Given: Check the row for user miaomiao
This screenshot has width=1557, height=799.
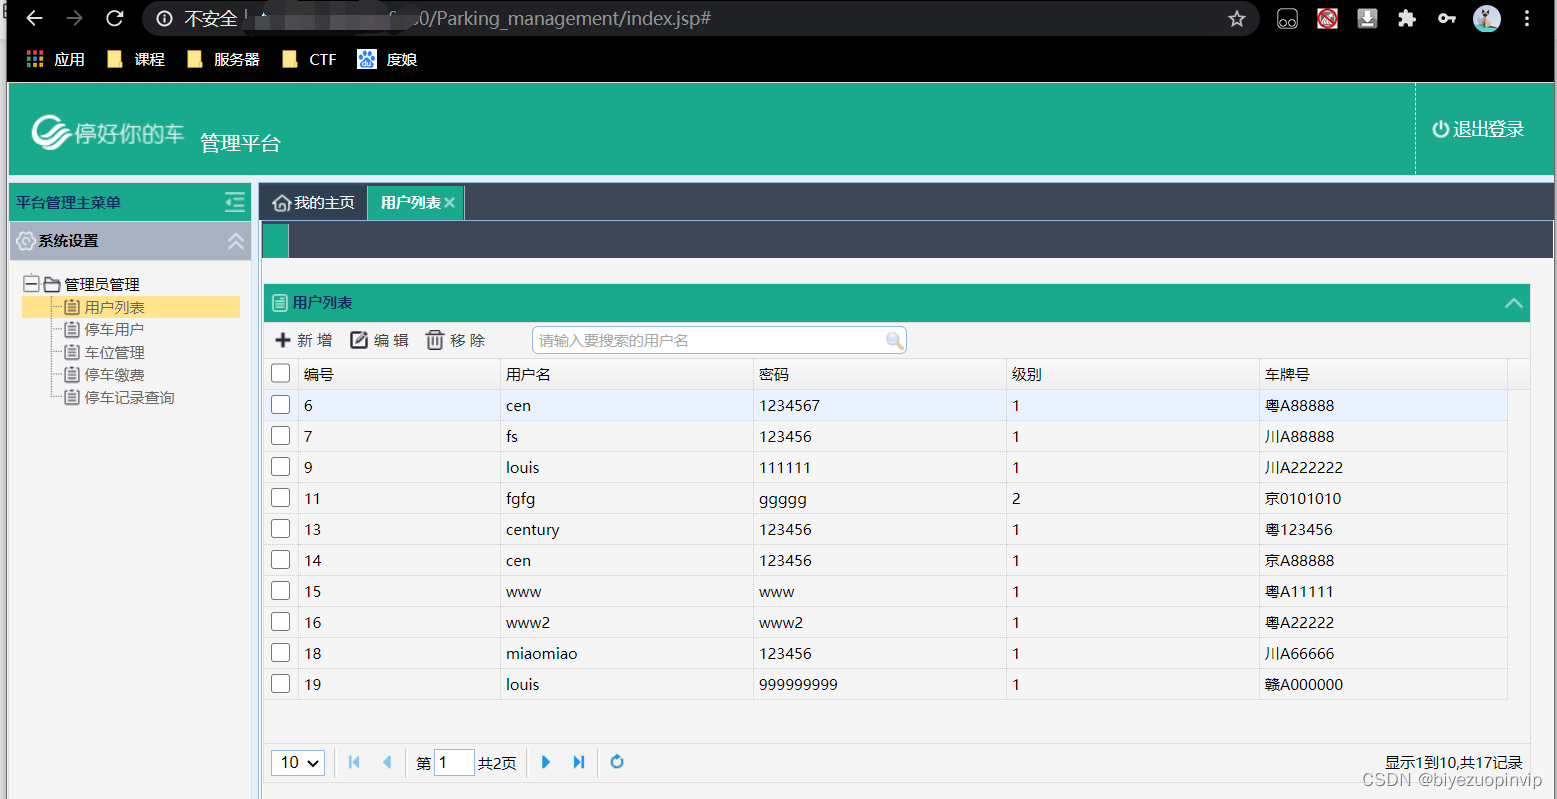Looking at the screenshot, I should 281,652.
